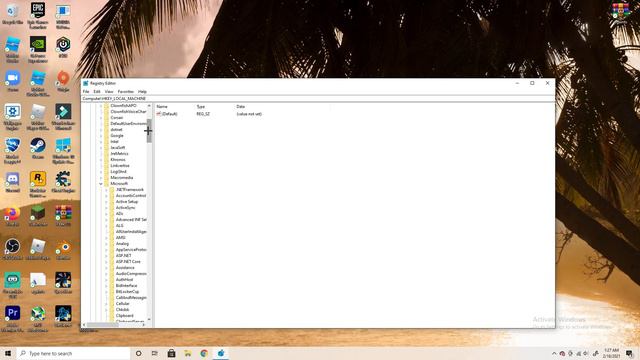This screenshot has width=640, height=360.
Task: Select the ASP.NET Core registry key
Action: click(128, 262)
